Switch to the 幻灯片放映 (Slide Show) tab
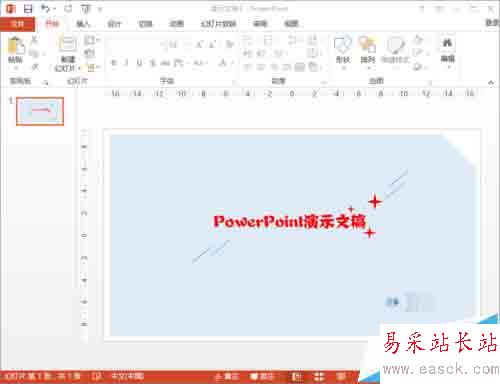 click(x=218, y=24)
